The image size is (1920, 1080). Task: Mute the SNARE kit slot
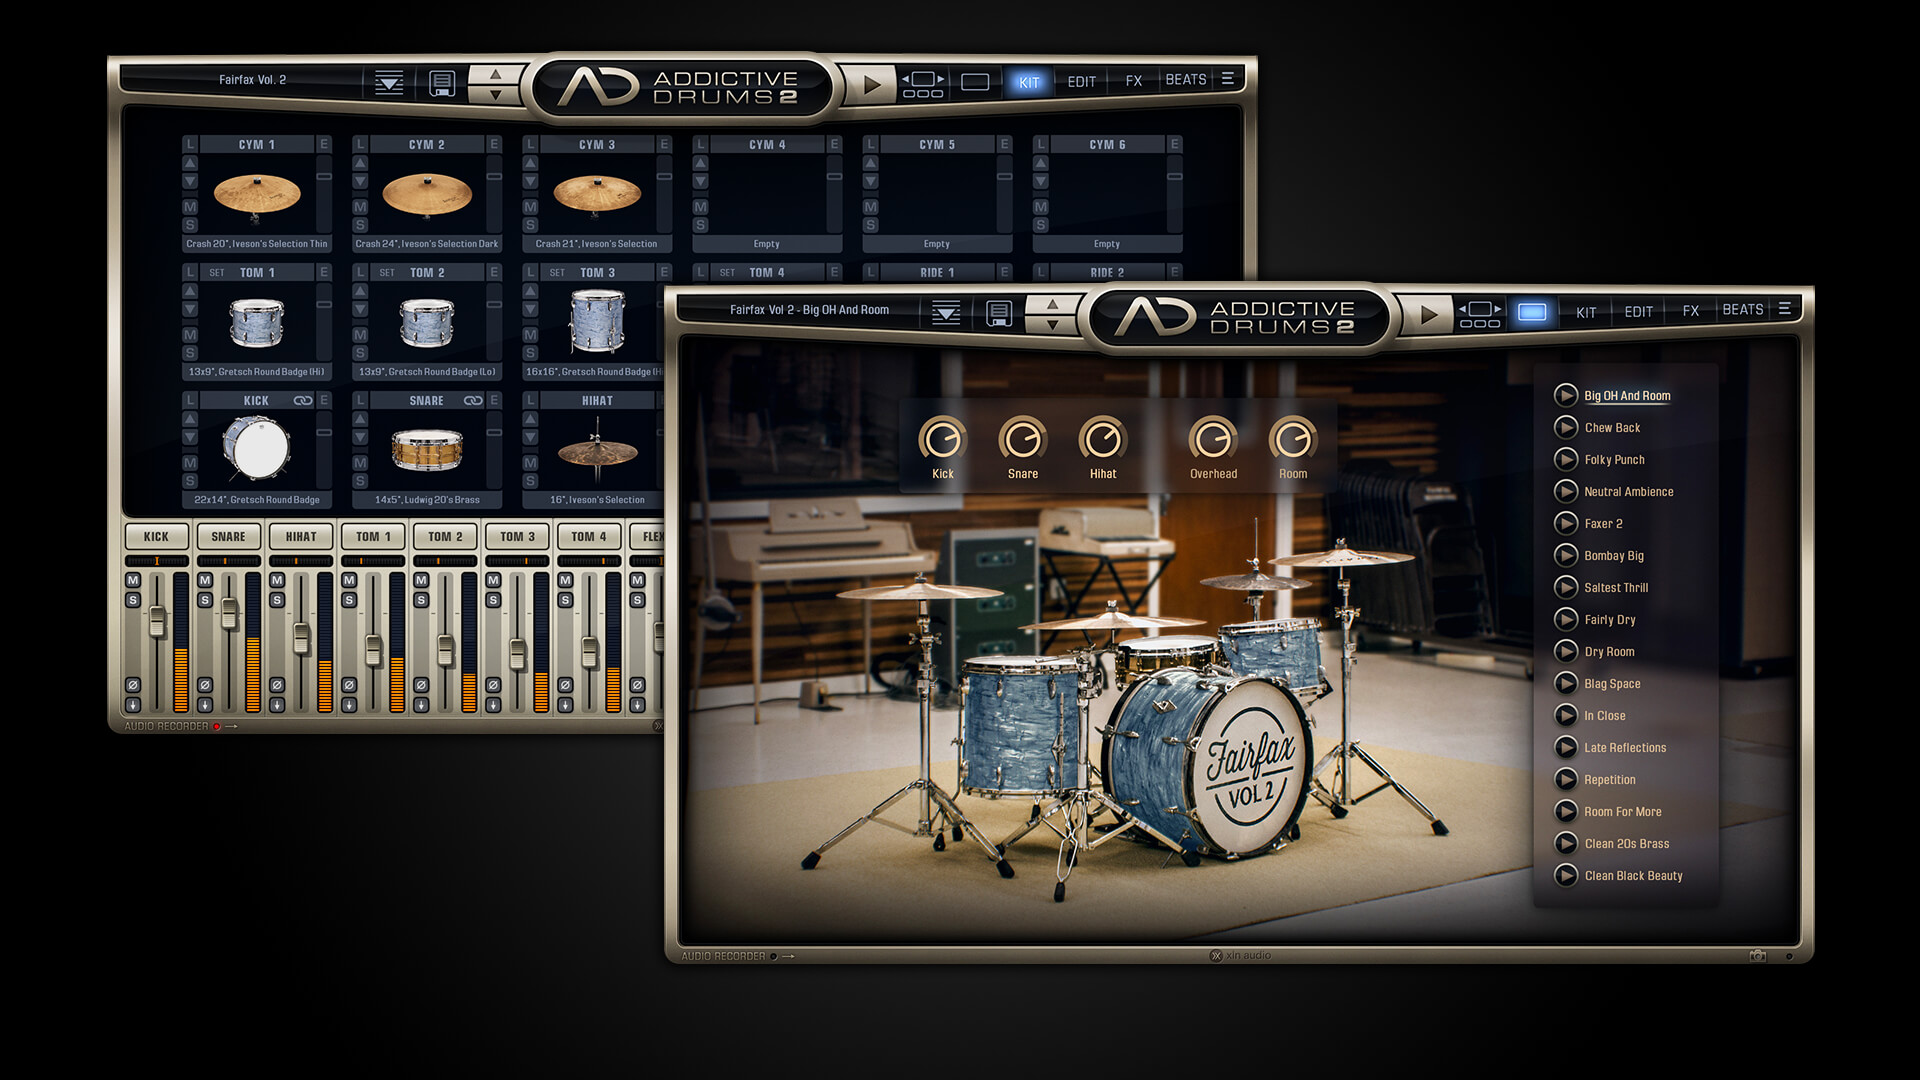click(360, 463)
